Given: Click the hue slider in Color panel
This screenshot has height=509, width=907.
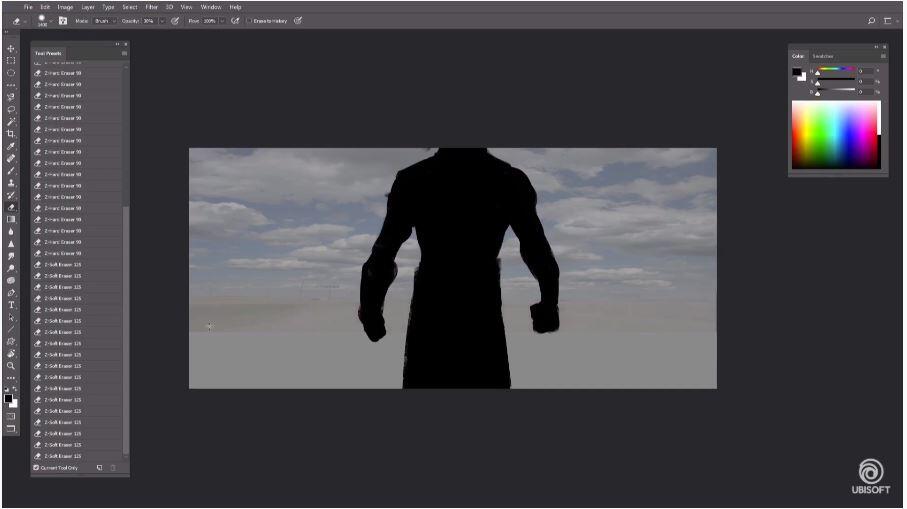Looking at the screenshot, I should click(836, 71).
